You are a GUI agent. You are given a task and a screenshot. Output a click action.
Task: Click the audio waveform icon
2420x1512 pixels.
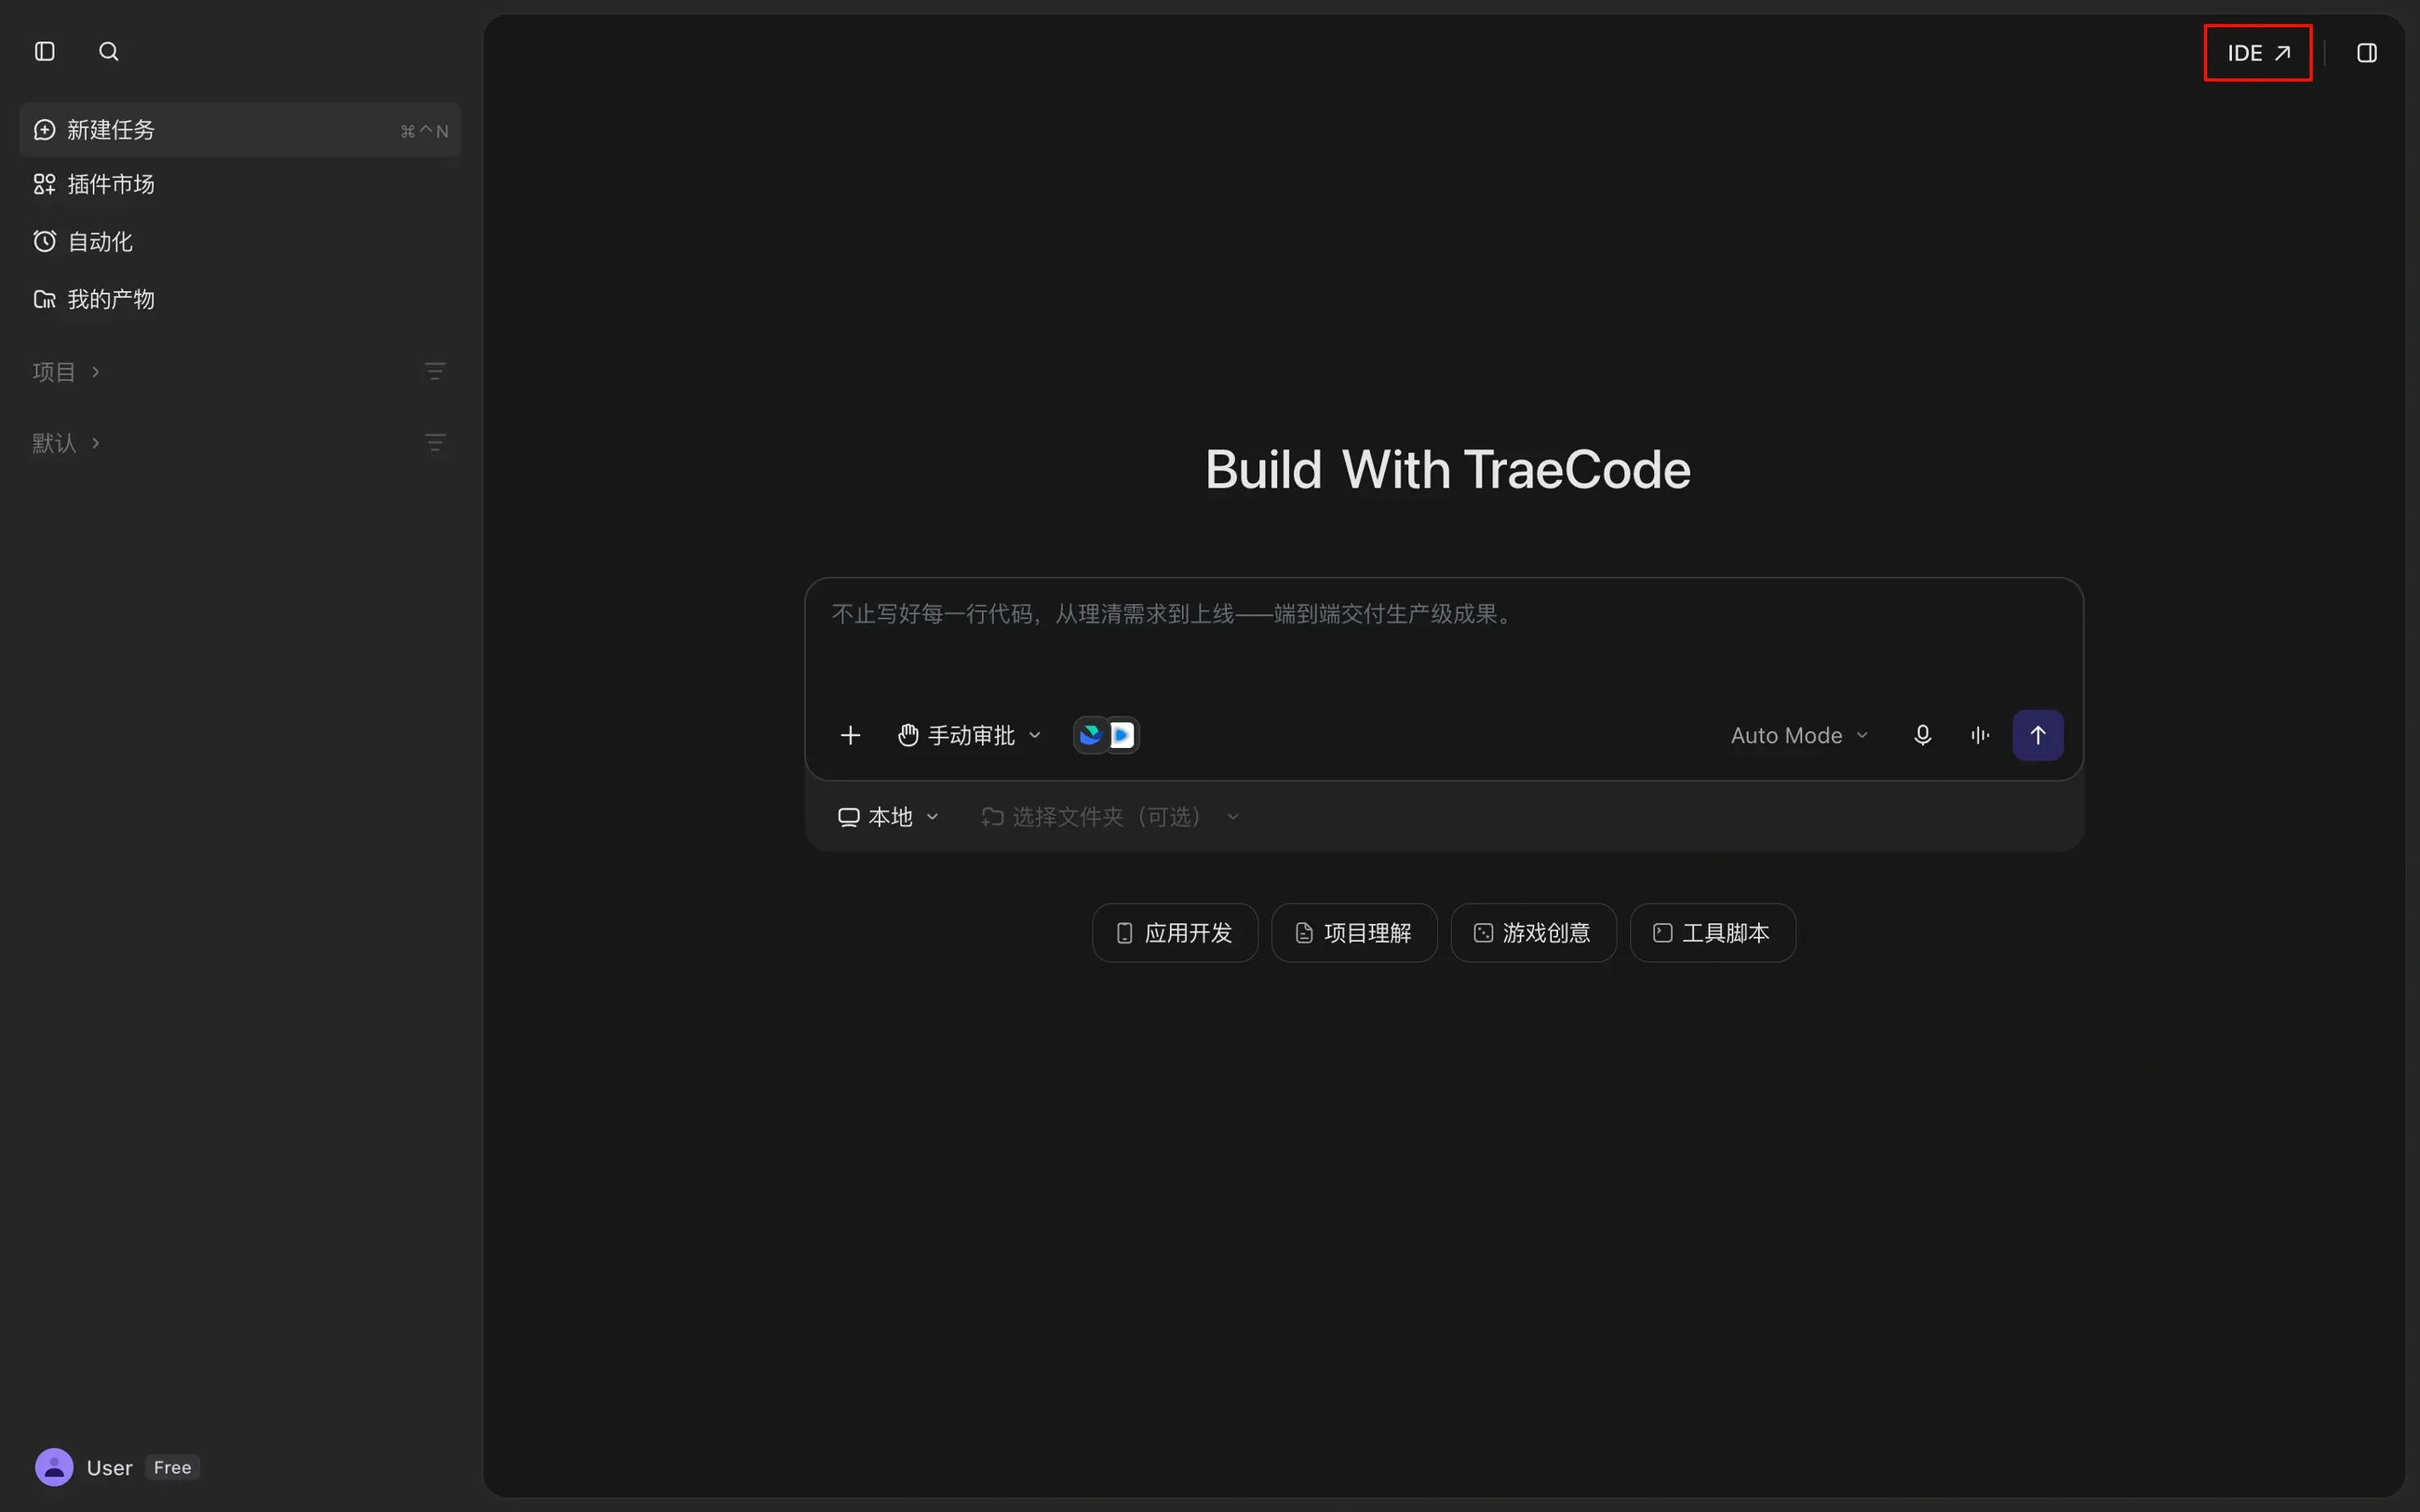tap(1980, 736)
